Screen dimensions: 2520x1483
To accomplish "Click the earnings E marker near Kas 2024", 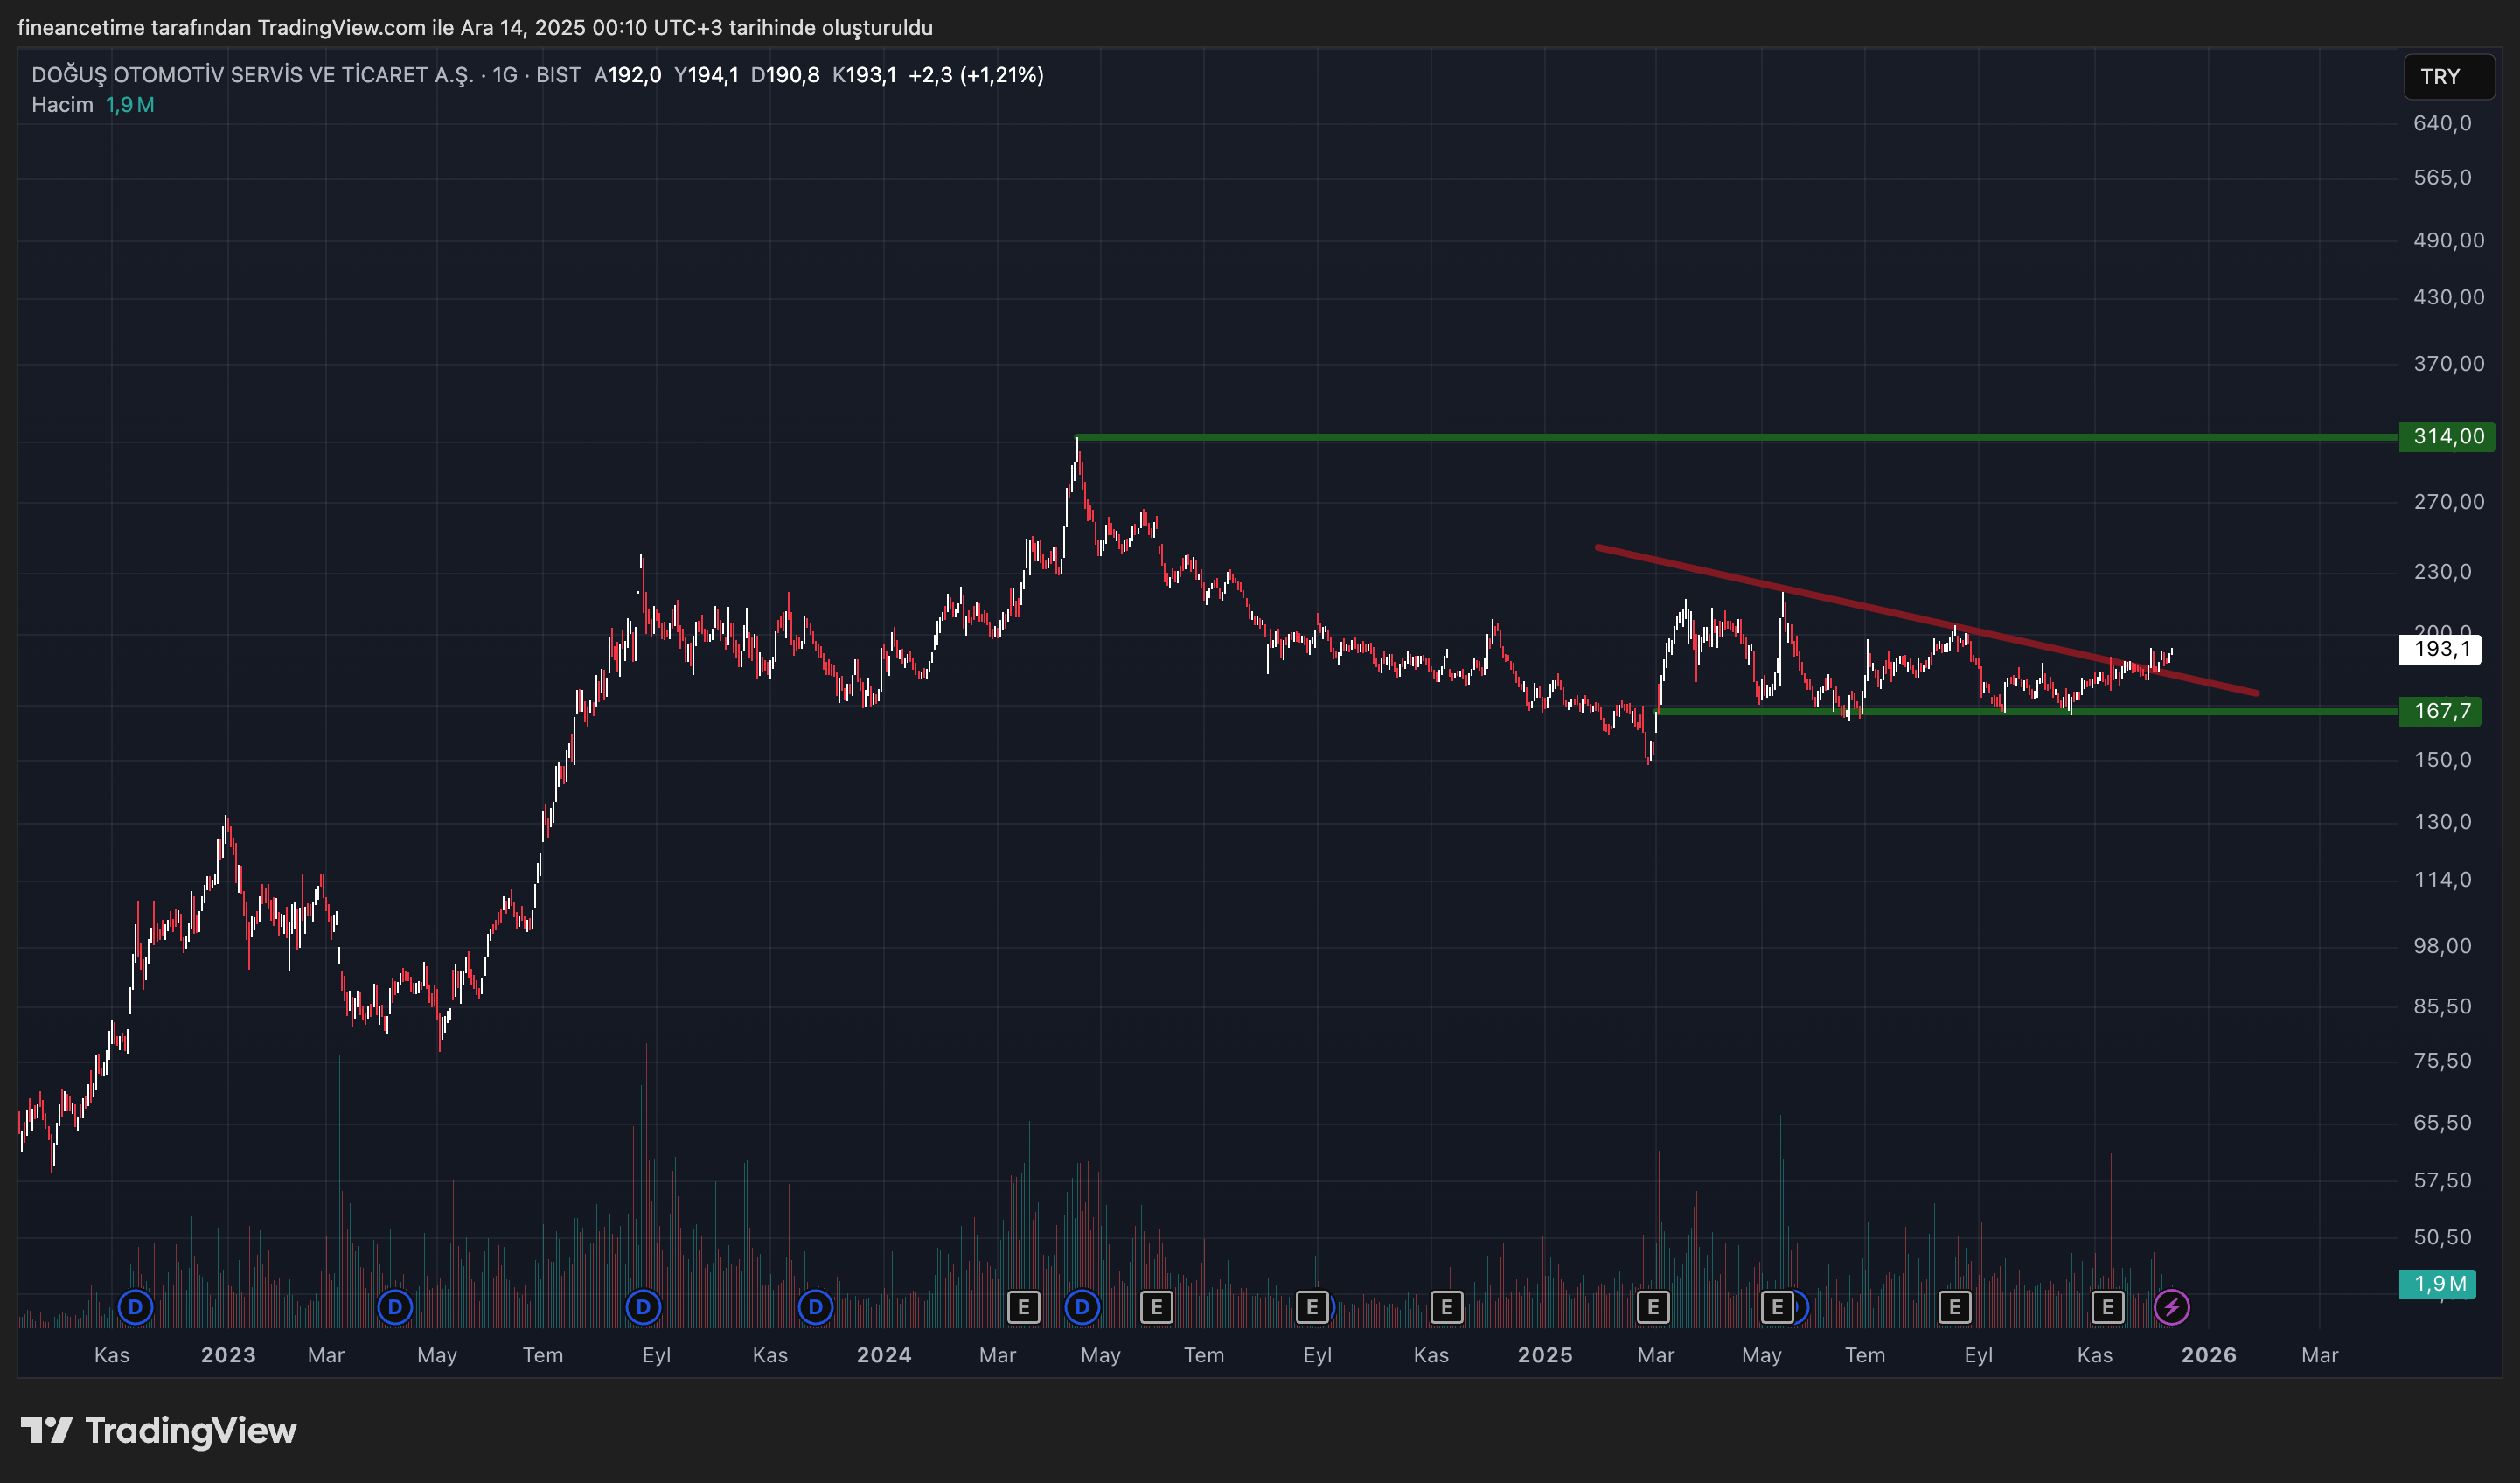I will tap(1446, 1307).
